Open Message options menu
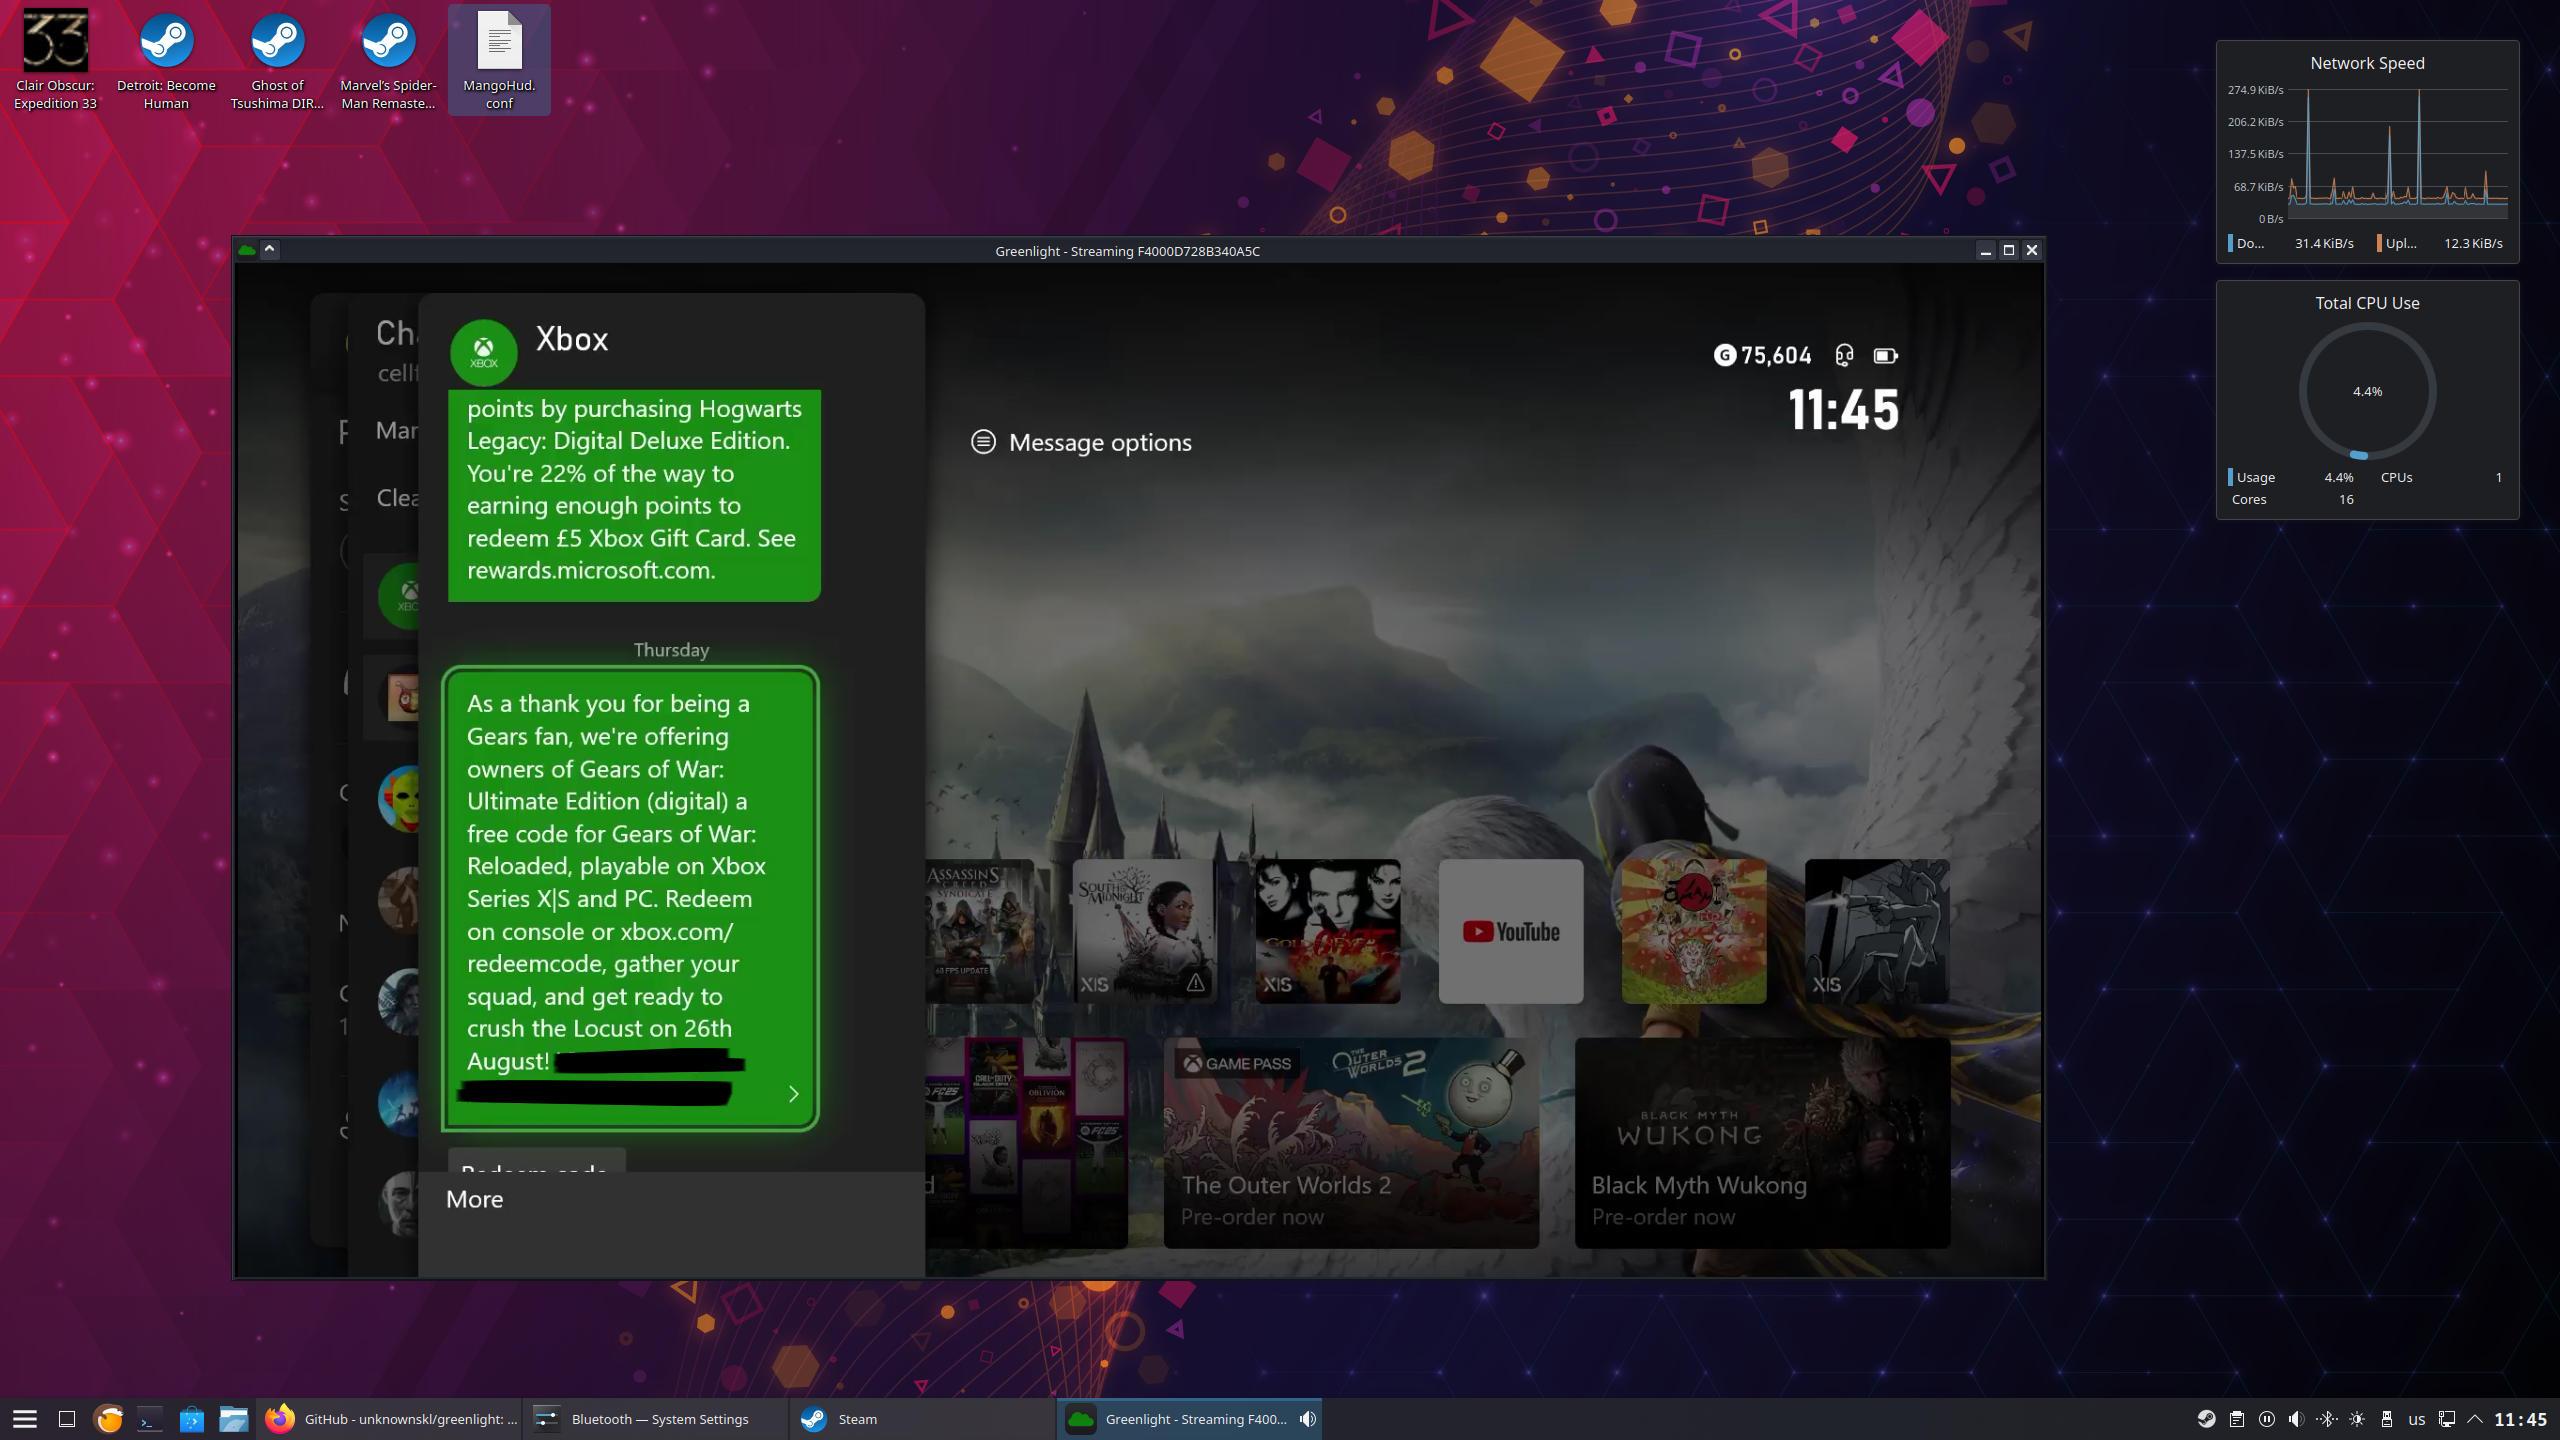The width and height of the screenshot is (2560, 1440). click(x=1081, y=442)
